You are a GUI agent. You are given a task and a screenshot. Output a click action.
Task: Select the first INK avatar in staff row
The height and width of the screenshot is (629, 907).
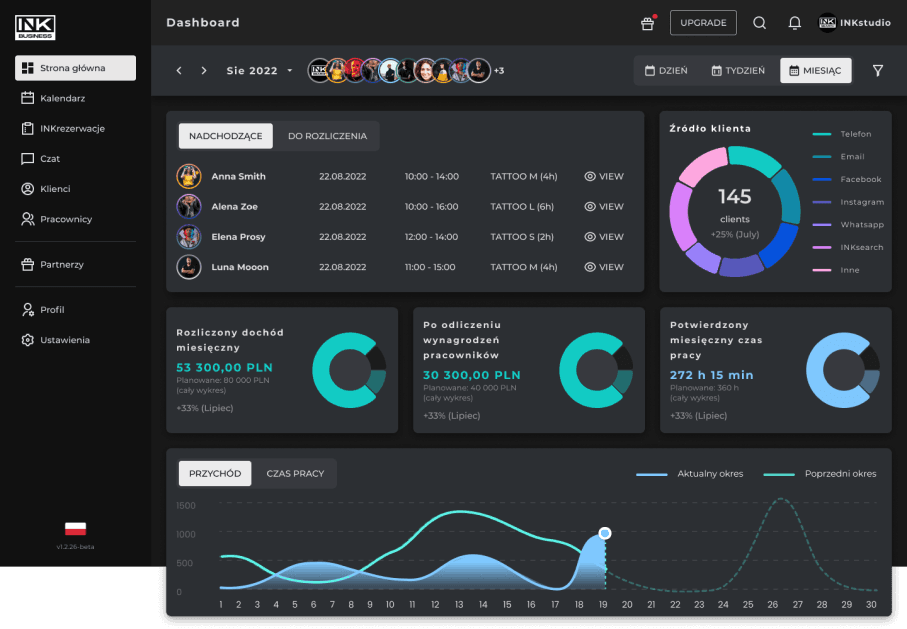[x=319, y=71]
